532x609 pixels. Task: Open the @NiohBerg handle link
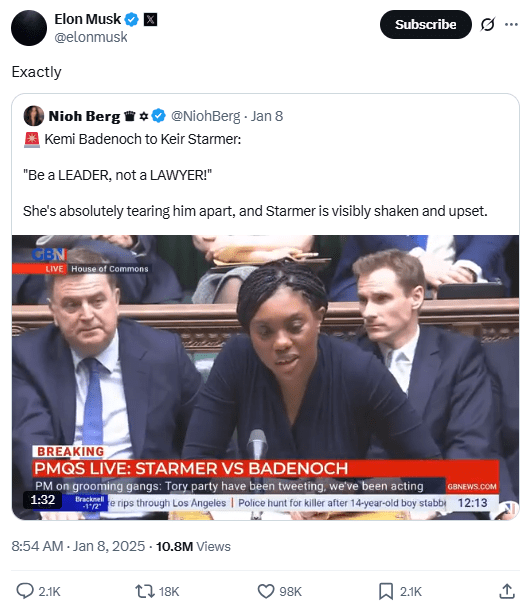[205, 116]
